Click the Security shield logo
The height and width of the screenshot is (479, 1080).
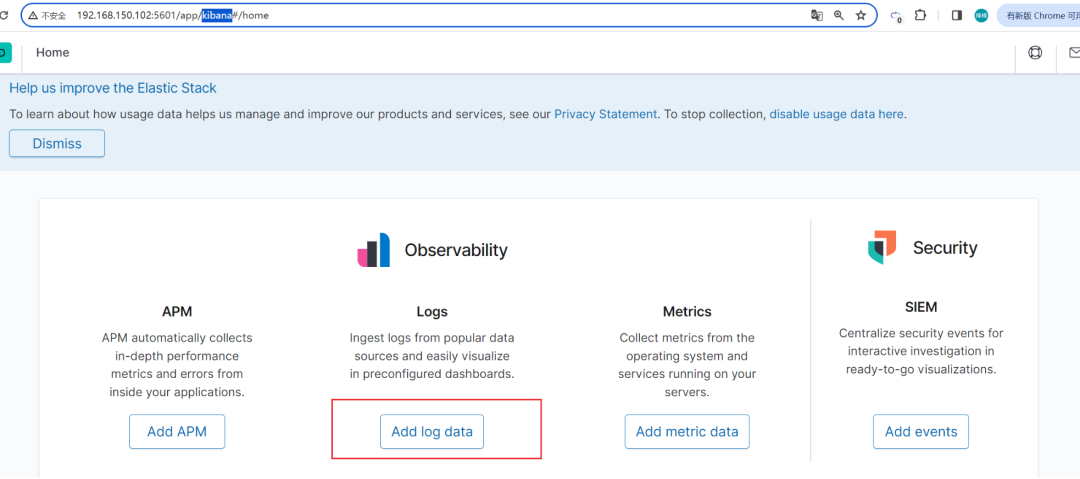tap(882, 248)
